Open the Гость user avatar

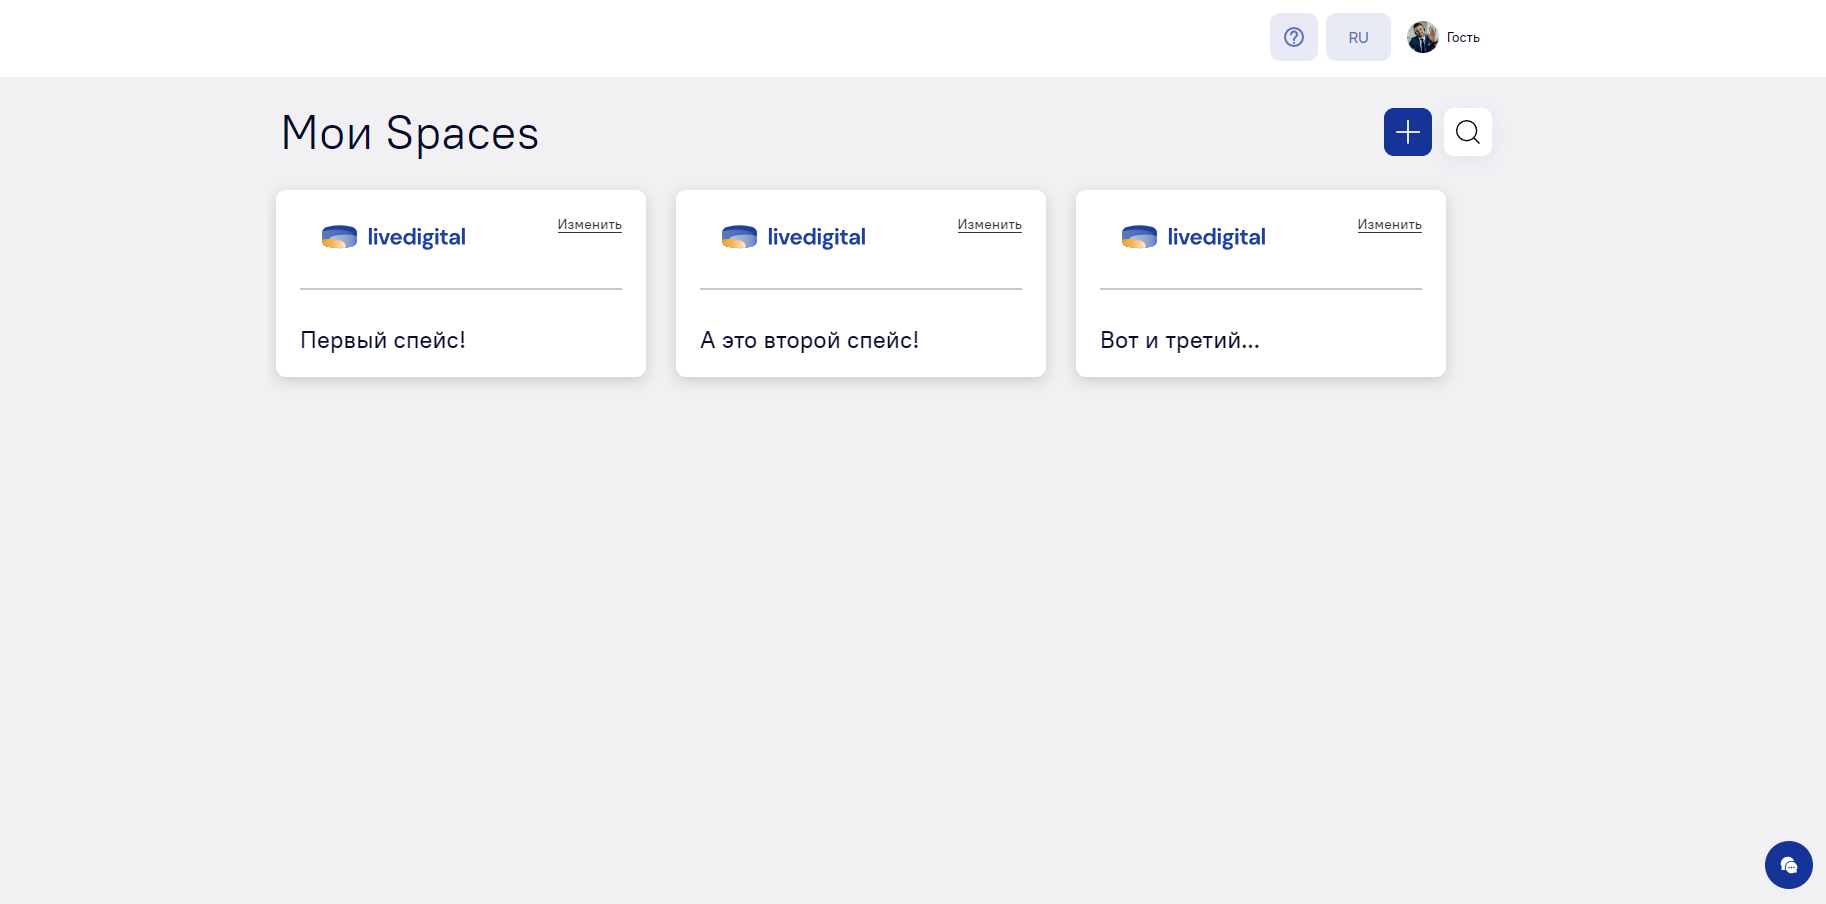(1422, 37)
